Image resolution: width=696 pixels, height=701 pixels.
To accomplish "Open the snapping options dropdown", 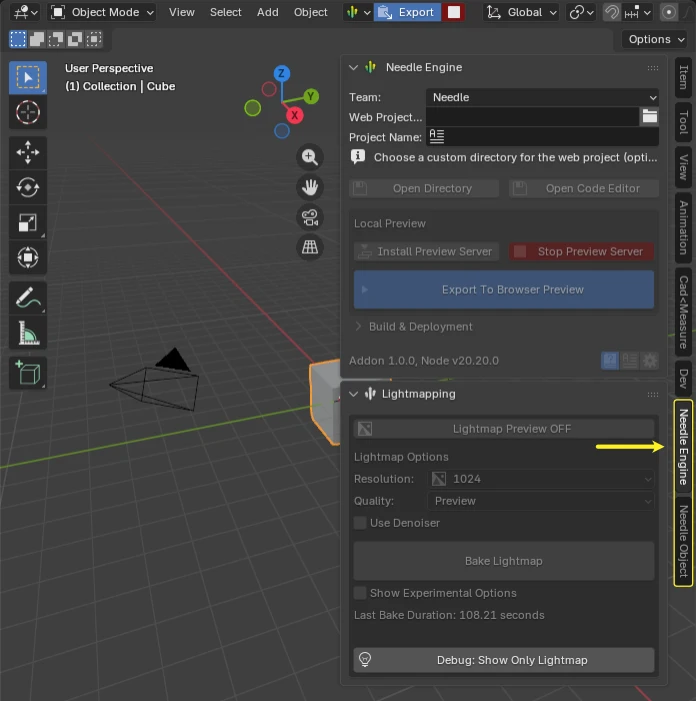I will [638, 12].
